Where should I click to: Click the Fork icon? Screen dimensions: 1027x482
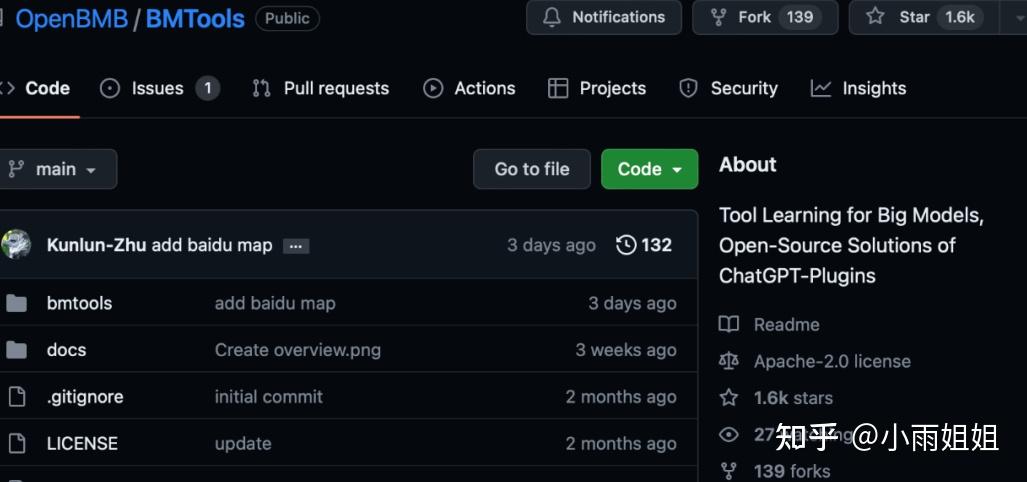pyautogui.click(x=718, y=17)
